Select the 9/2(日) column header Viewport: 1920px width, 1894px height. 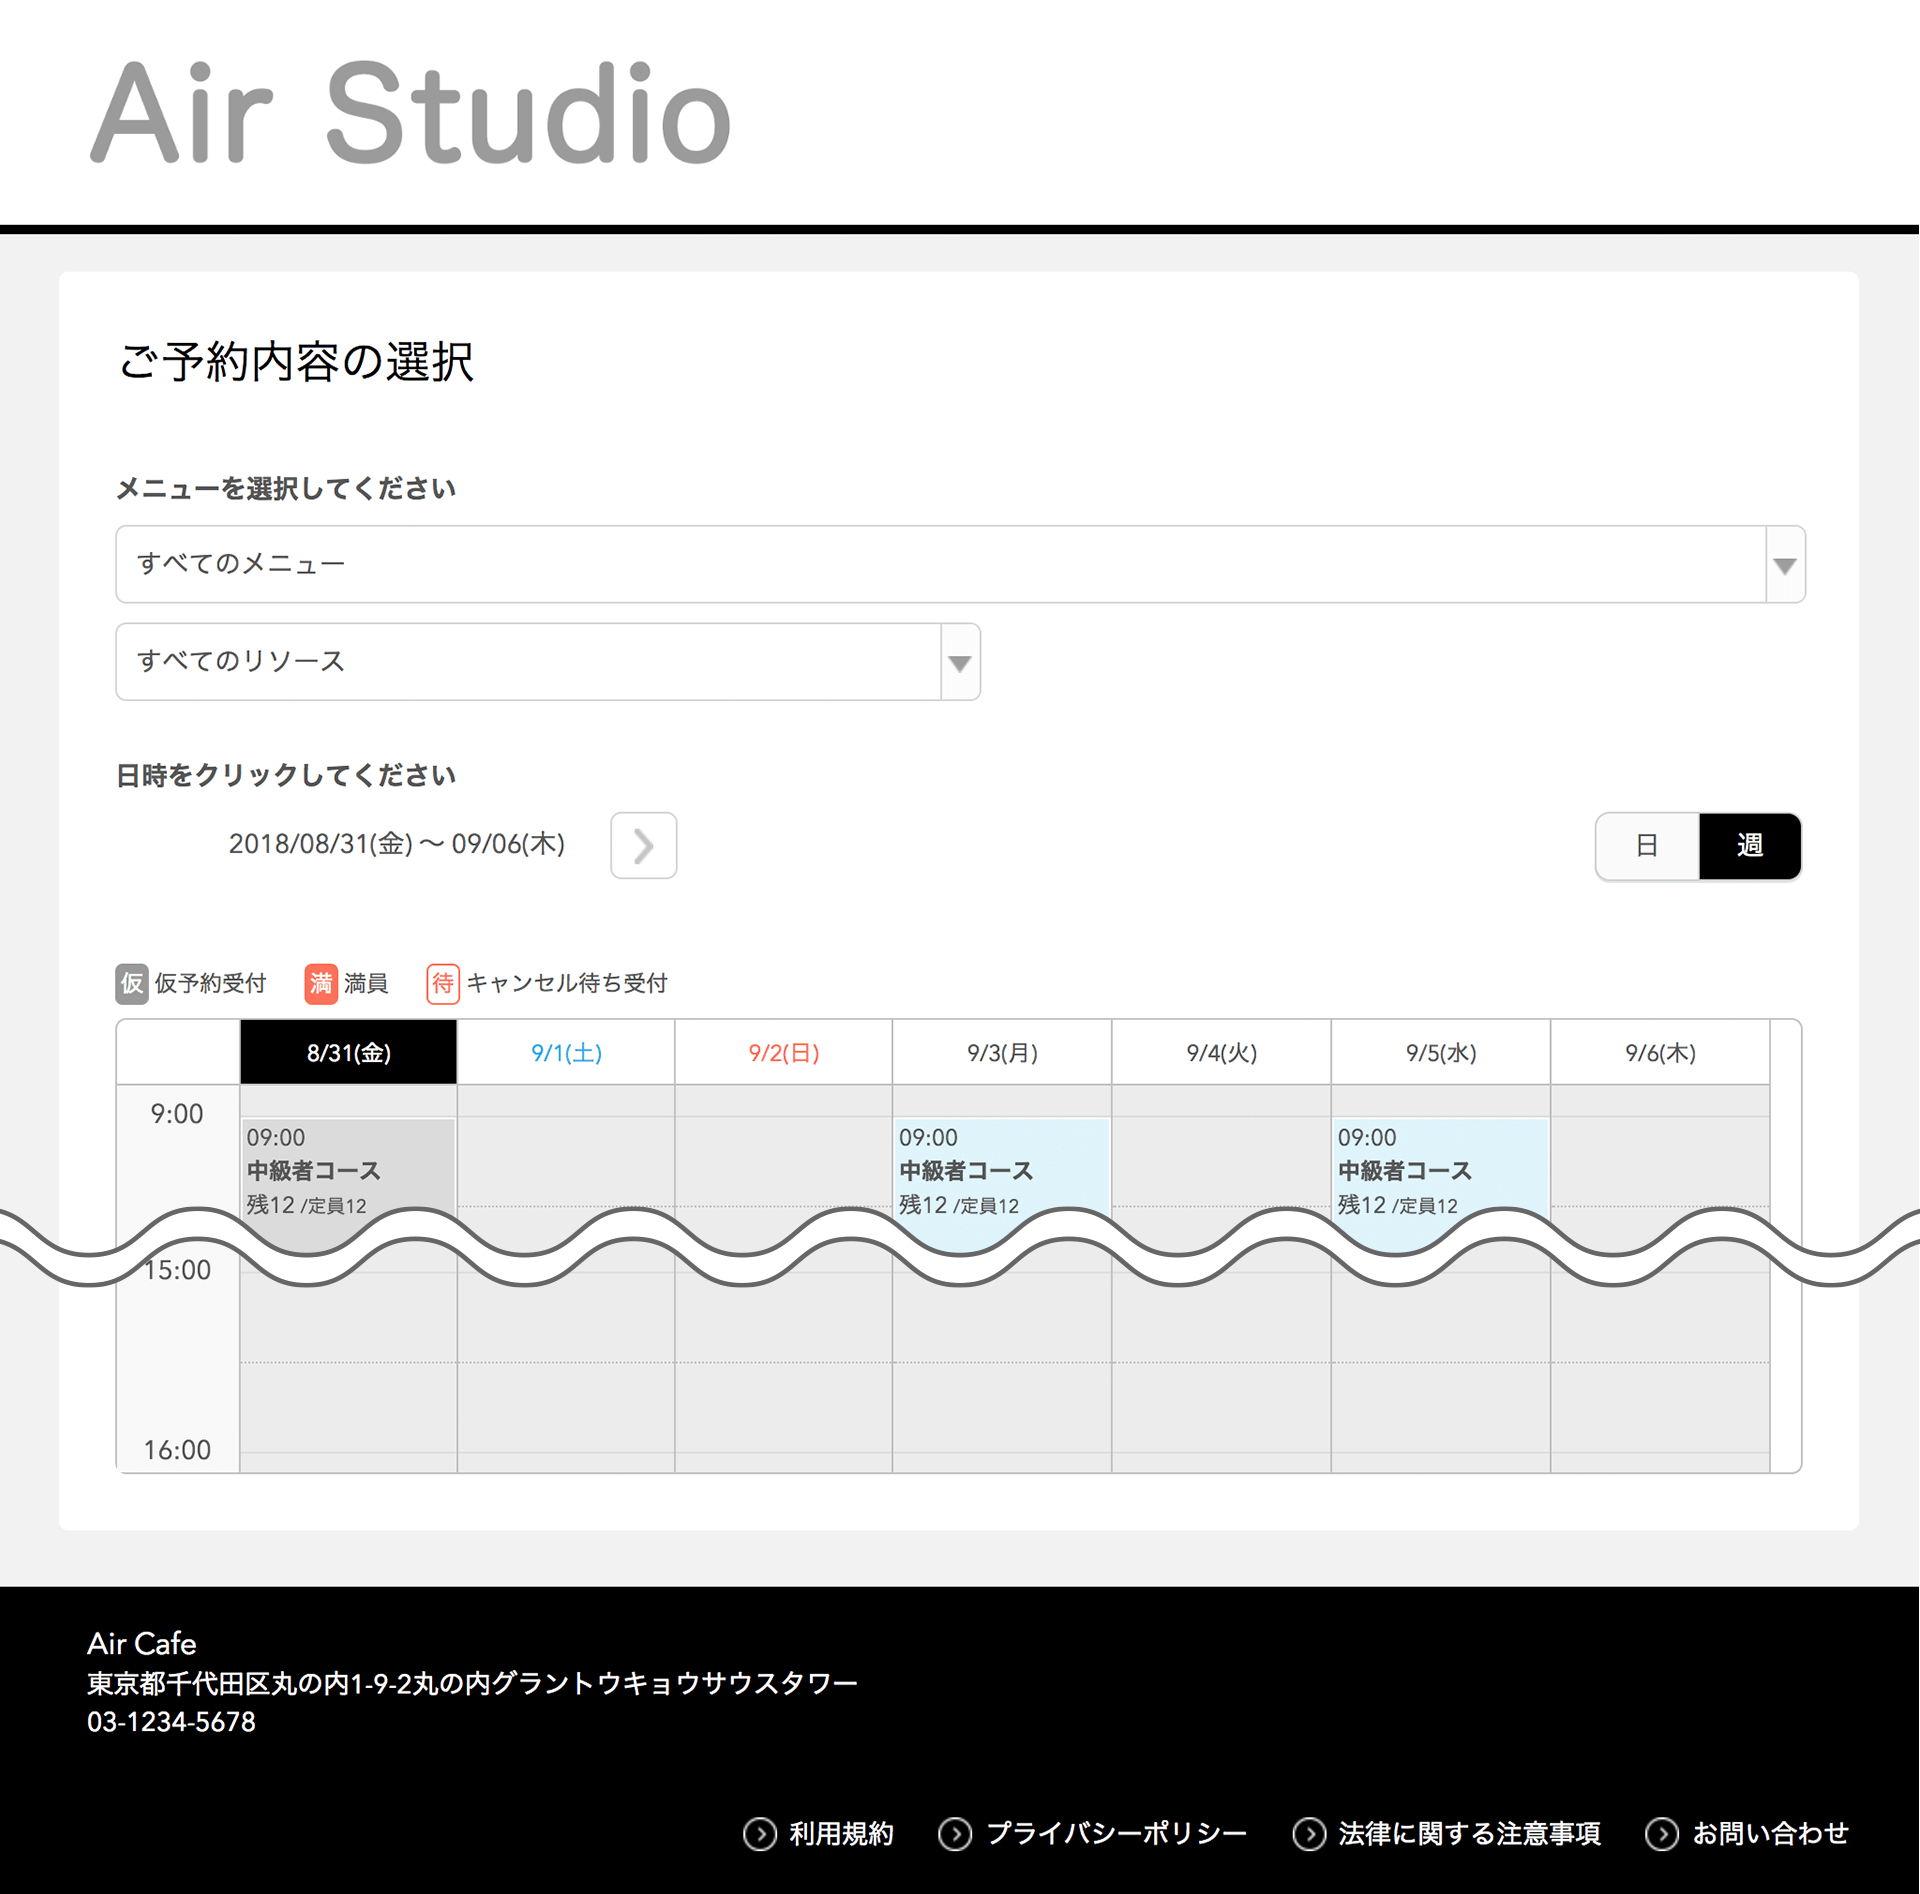(784, 1052)
